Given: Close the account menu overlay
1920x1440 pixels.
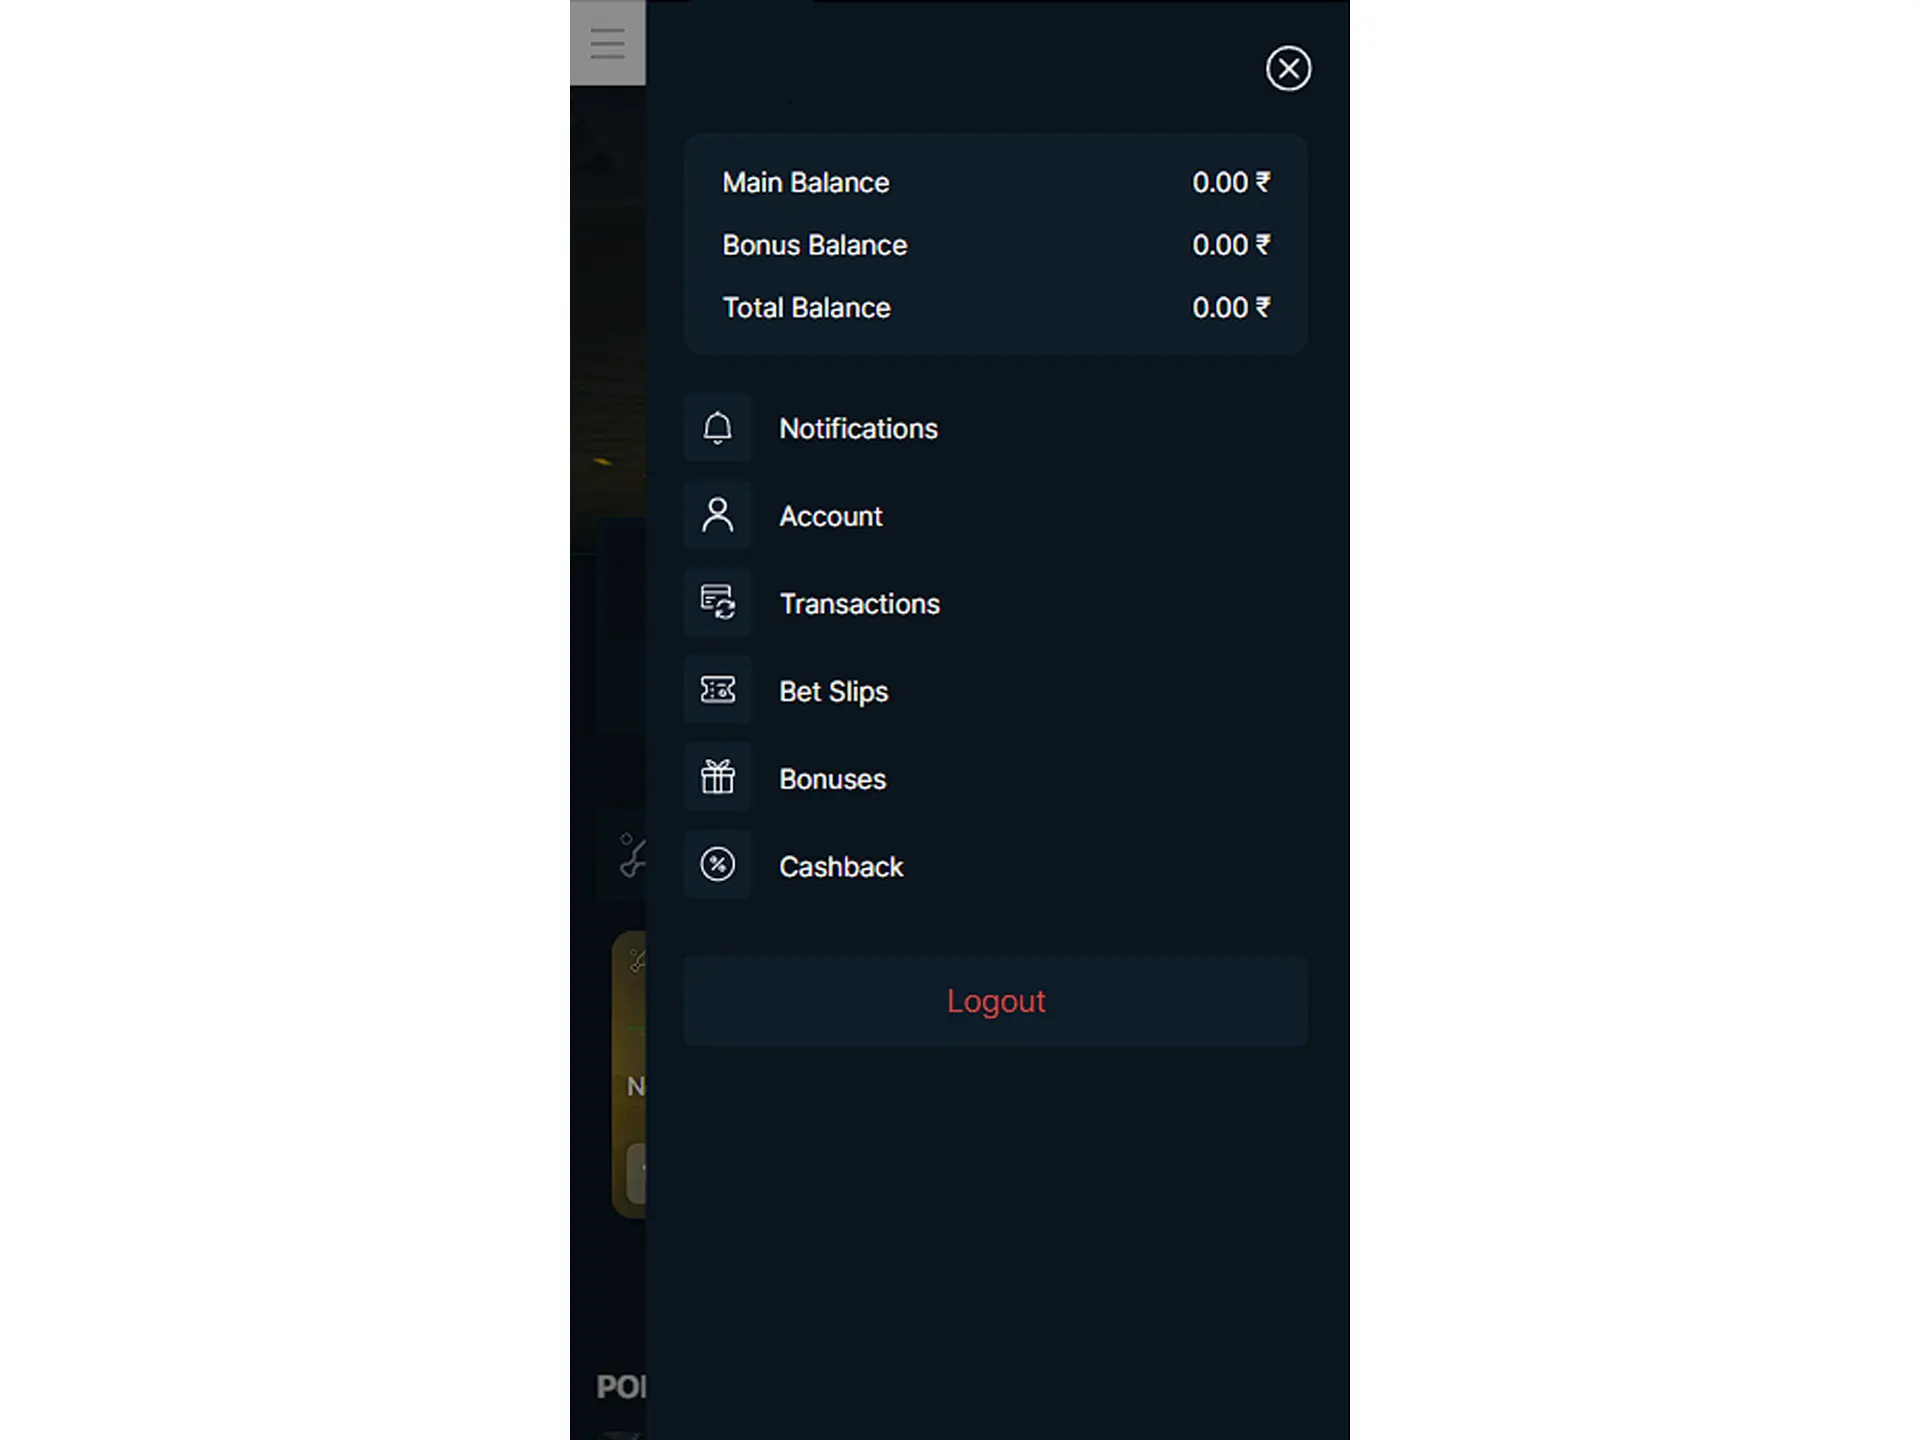Looking at the screenshot, I should (1288, 68).
